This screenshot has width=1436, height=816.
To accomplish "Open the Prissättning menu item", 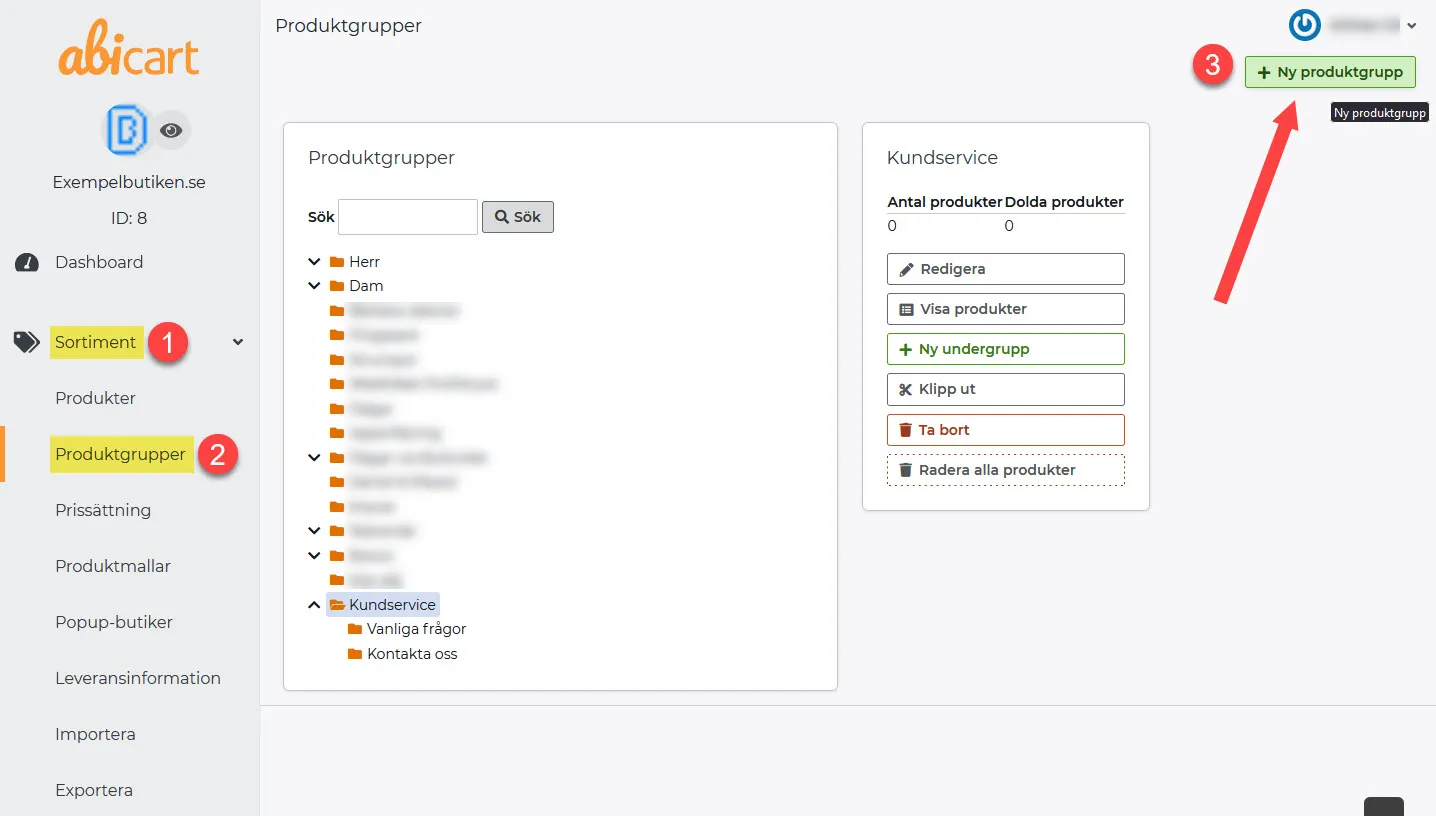I will click(x=103, y=510).
